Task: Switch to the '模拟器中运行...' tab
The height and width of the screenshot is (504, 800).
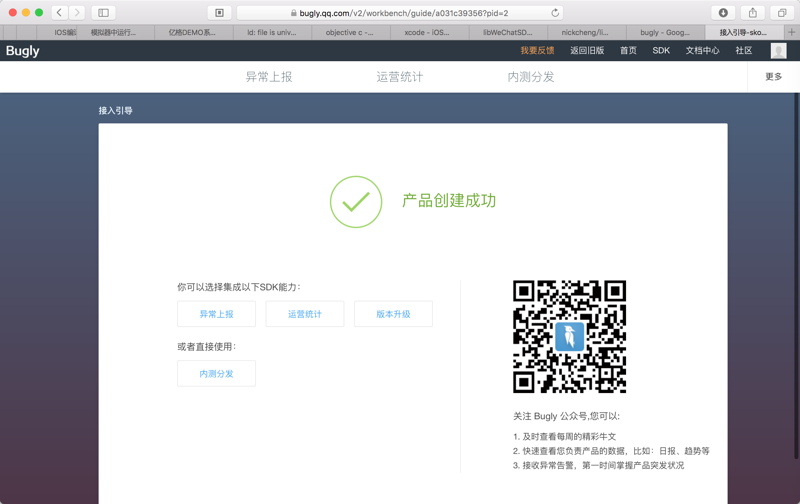Action: pyautogui.click(x=114, y=32)
